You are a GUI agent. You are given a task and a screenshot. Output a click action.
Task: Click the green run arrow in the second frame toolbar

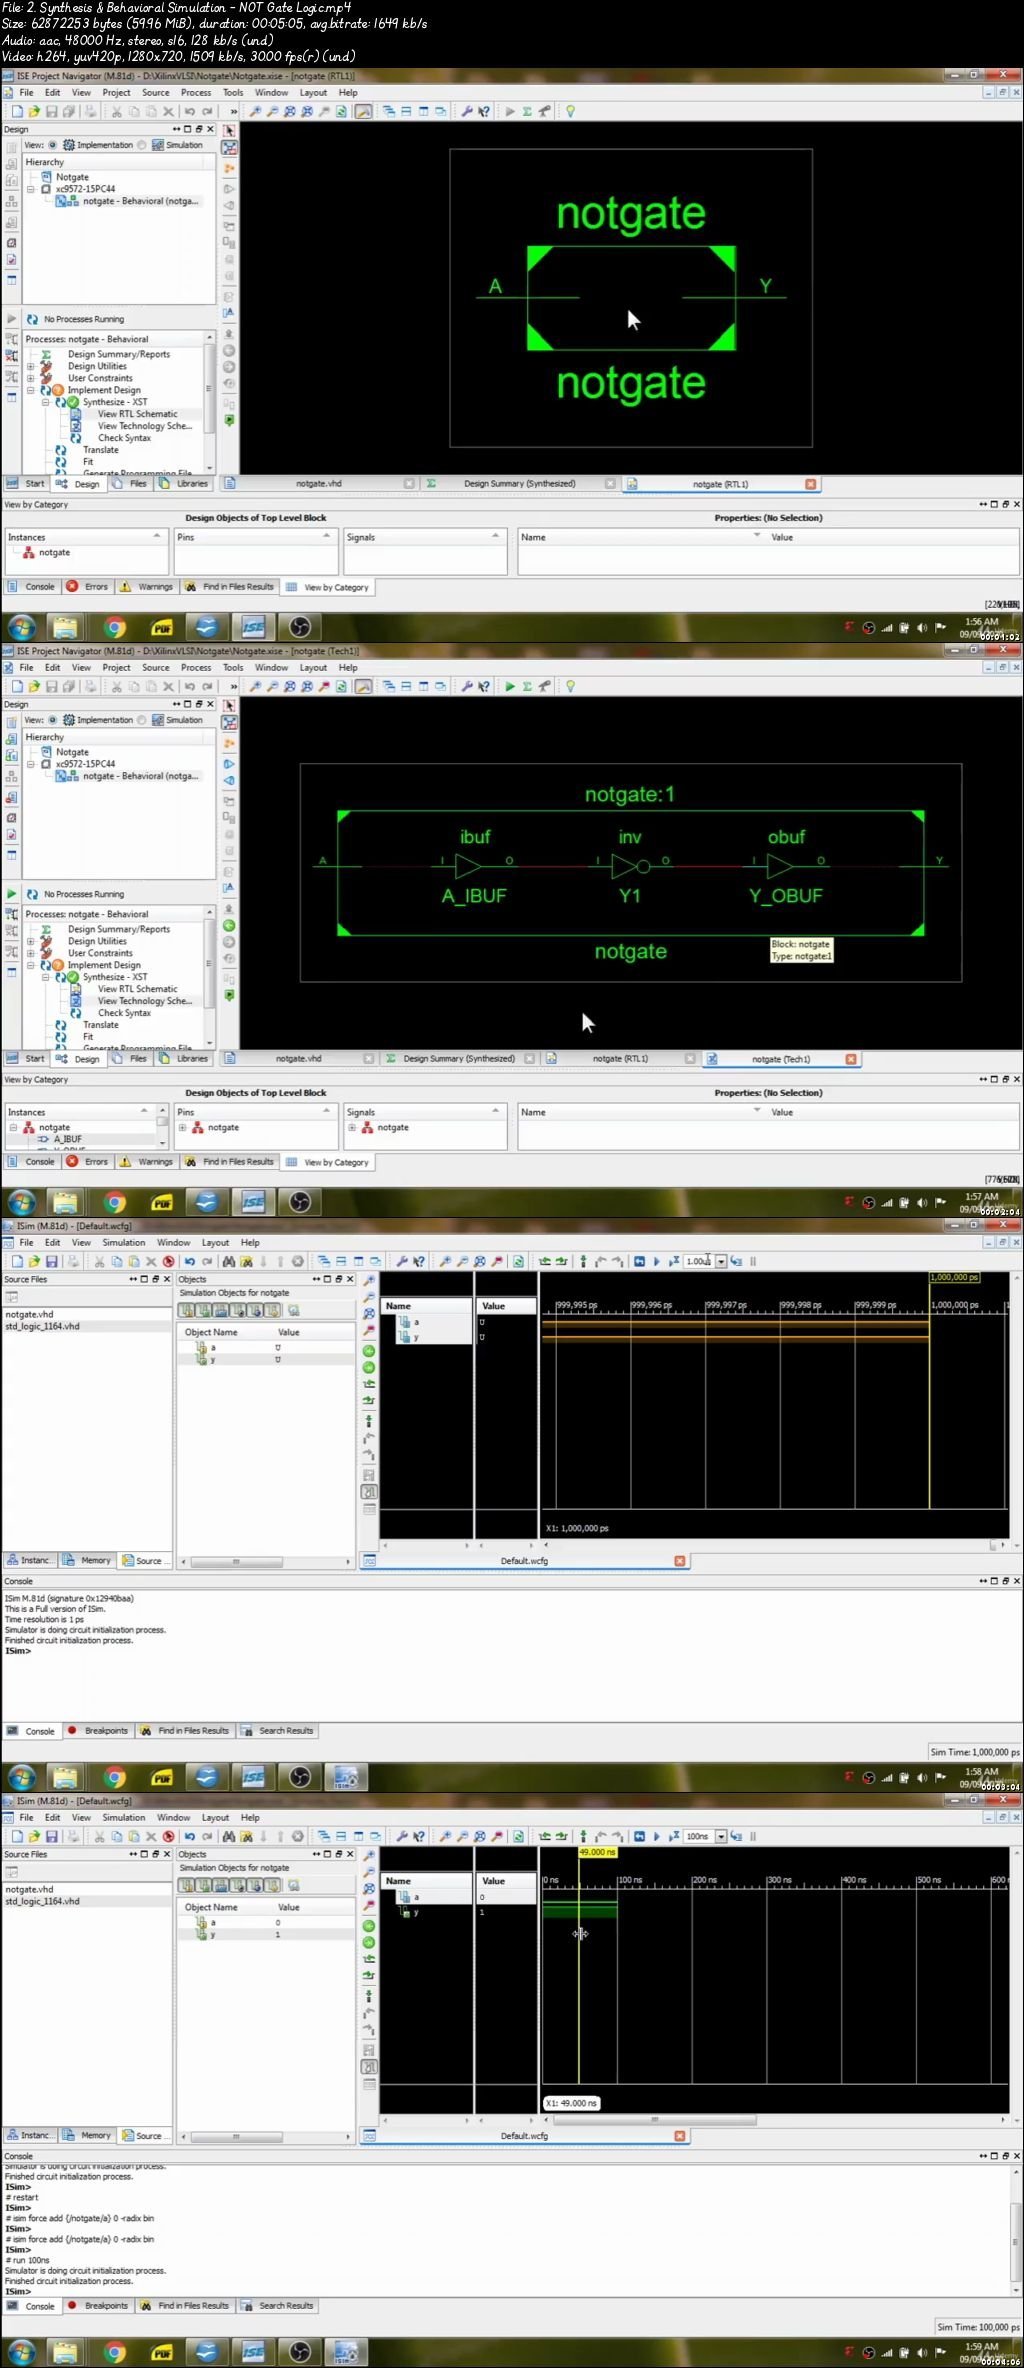[510, 686]
